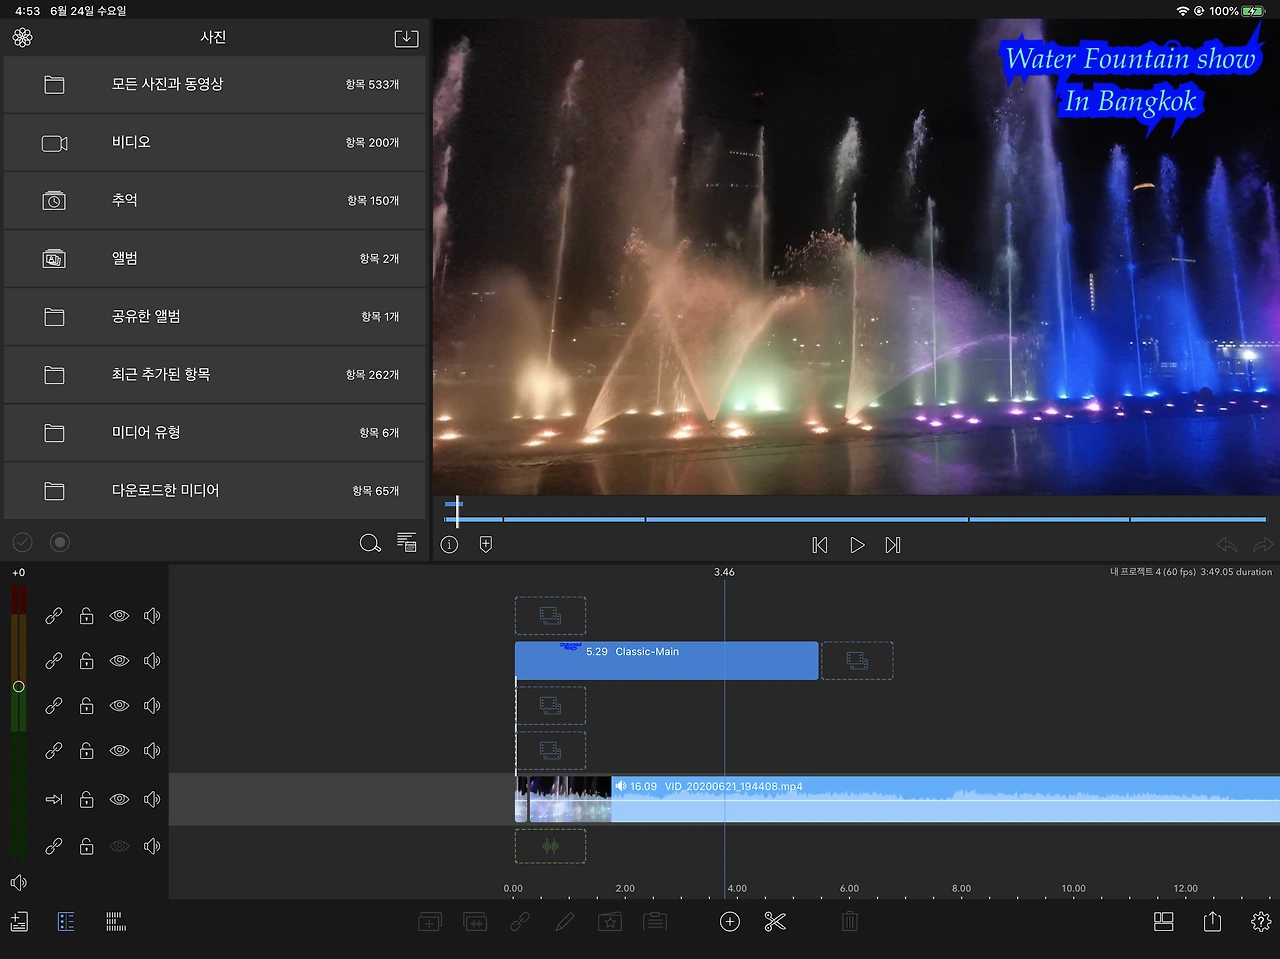Select the 앨범 albums row

[215, 259]
